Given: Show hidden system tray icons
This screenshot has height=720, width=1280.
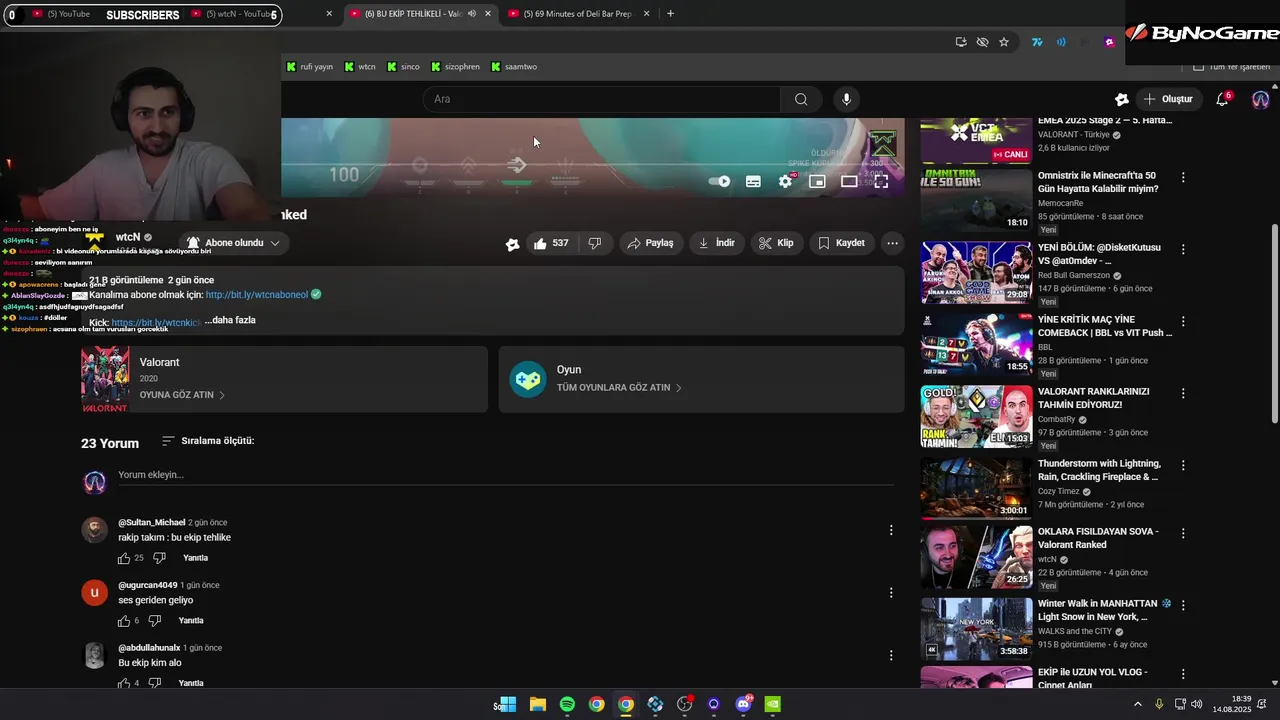Looking at the screenshot, I should 1137,704.
